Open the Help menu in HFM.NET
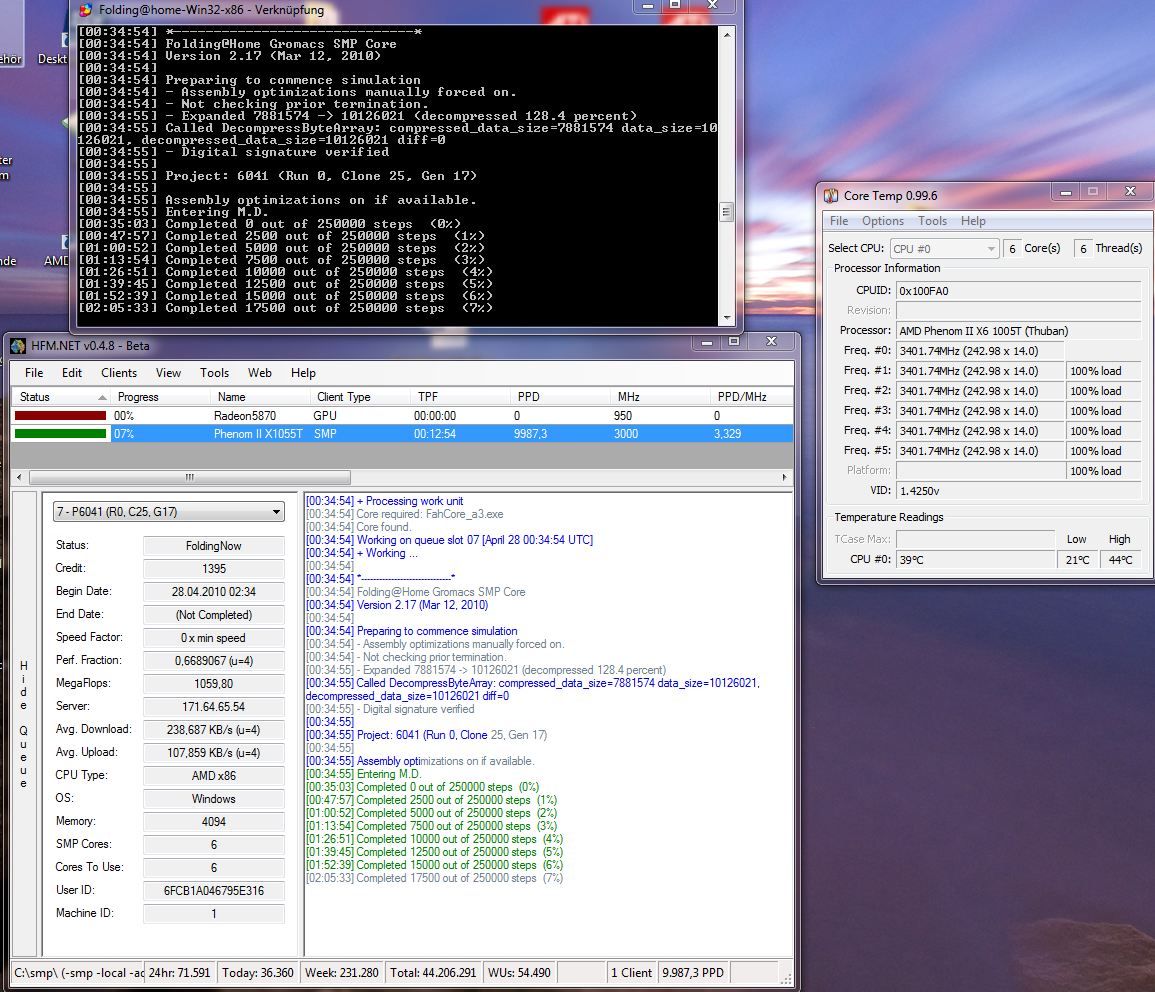Screen dimensions: 1155x992 tap(303, 373)
